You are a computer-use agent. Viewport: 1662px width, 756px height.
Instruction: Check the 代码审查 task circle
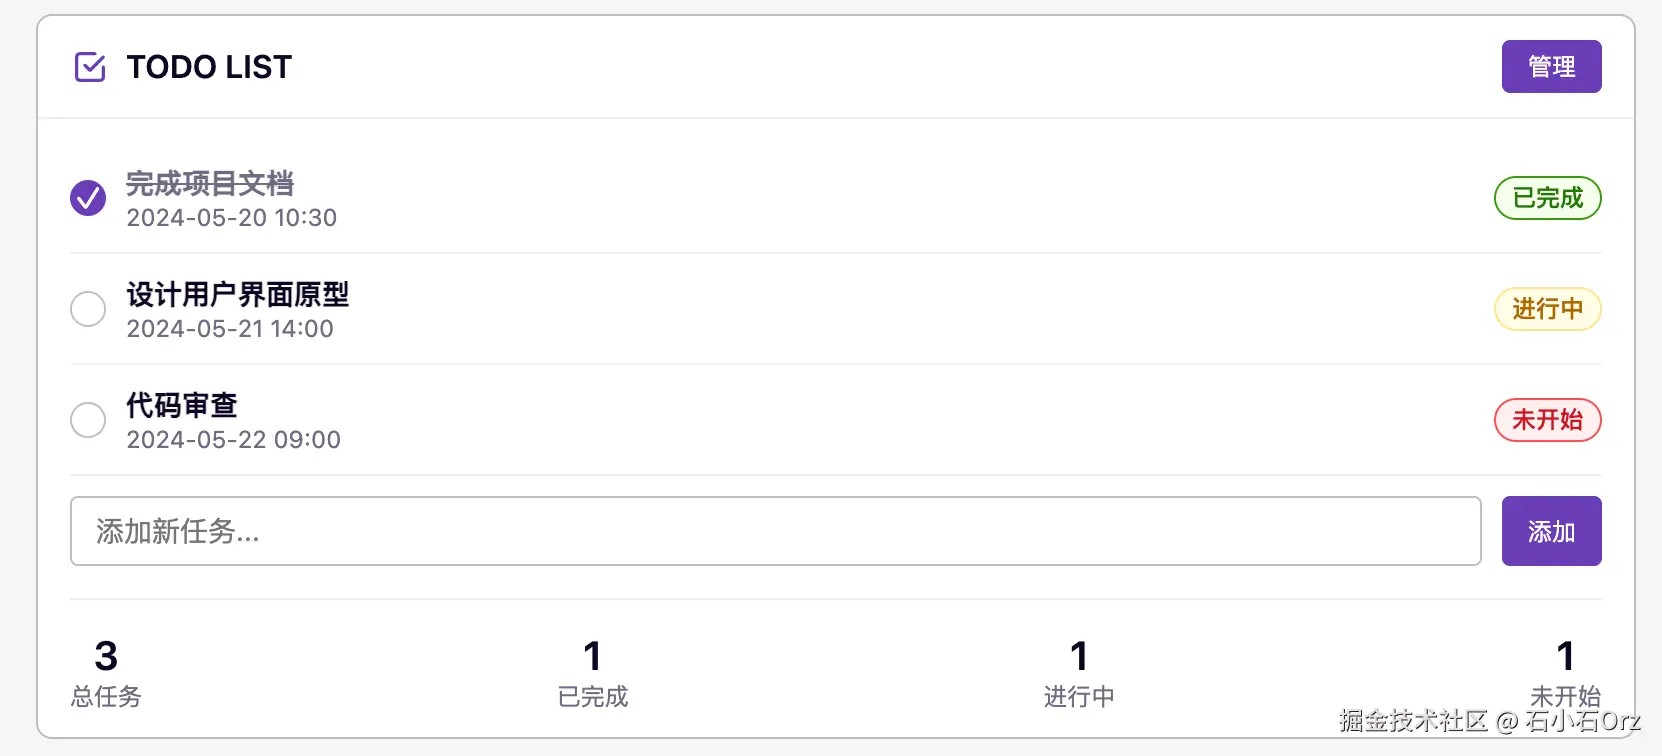tap(88, 420)
